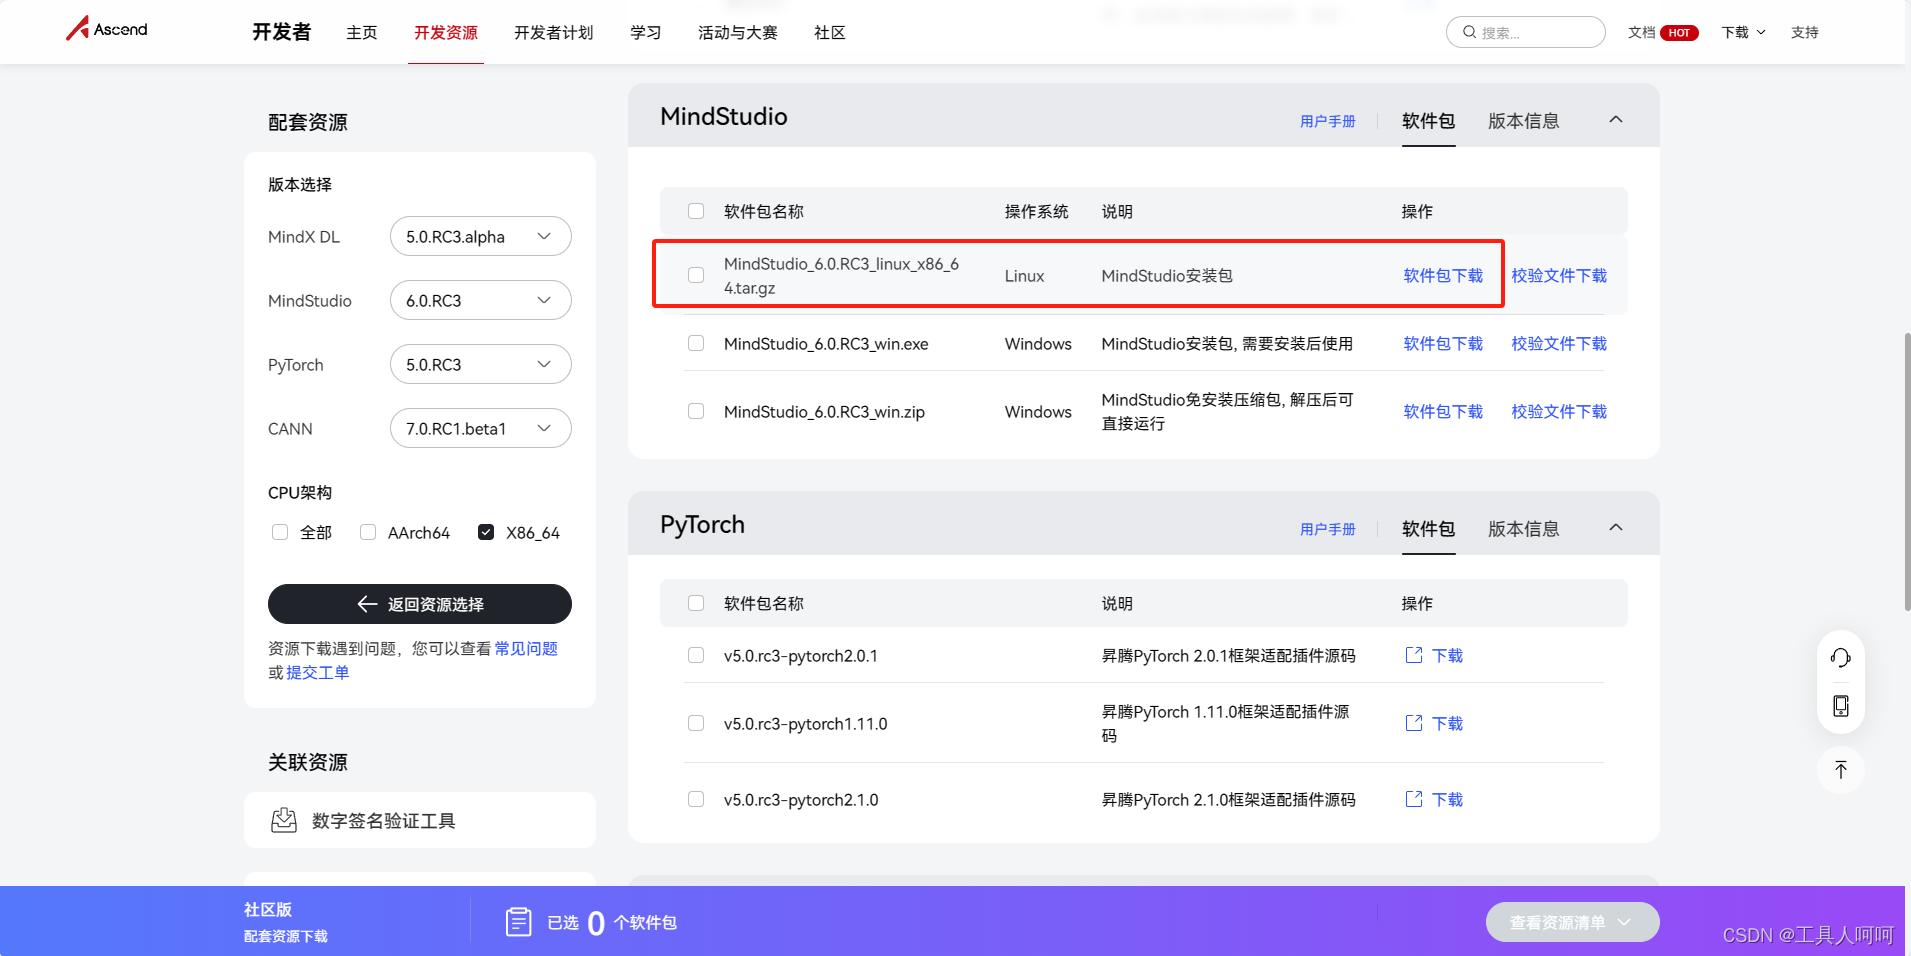
Task: Expand 查看资源清单 button
Action: [x=1572, y=922]
